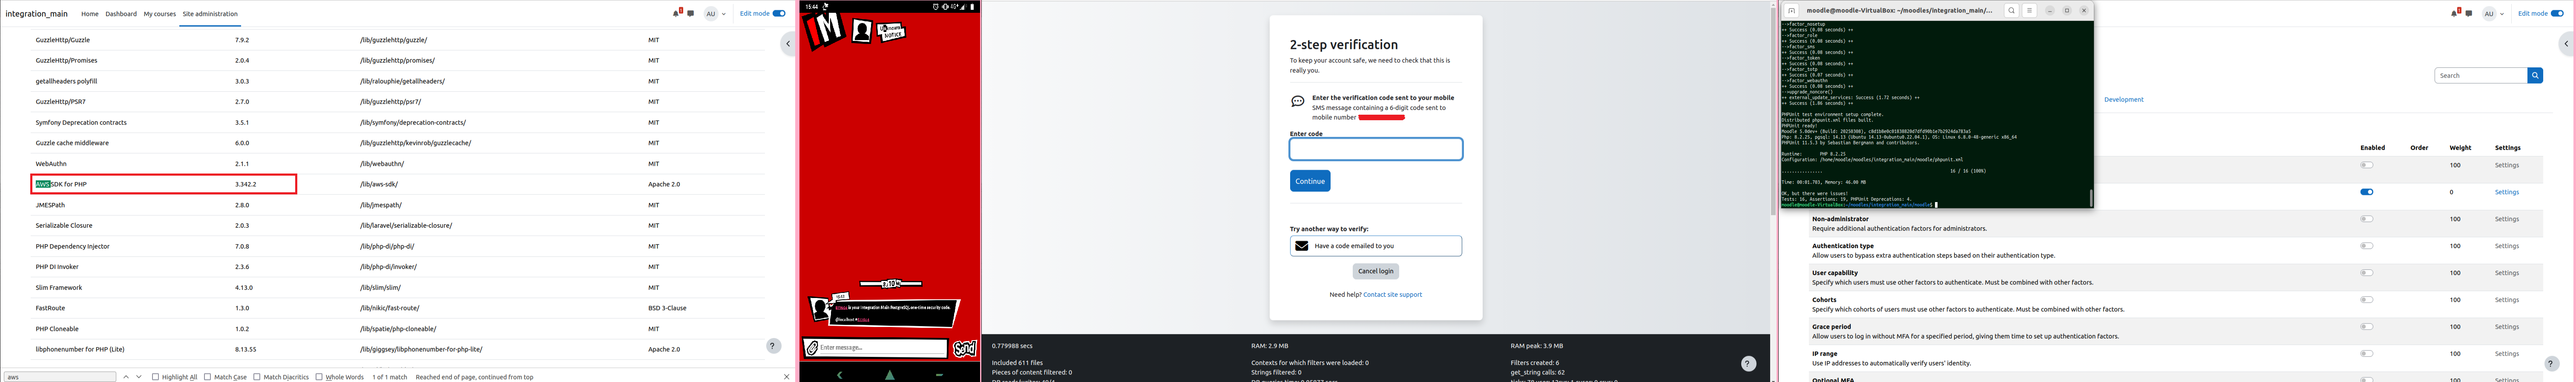Viewport: 2576px width, 382px height.
Task: Enable the Grace period factor toggle
Action: tap(2367, 327)
